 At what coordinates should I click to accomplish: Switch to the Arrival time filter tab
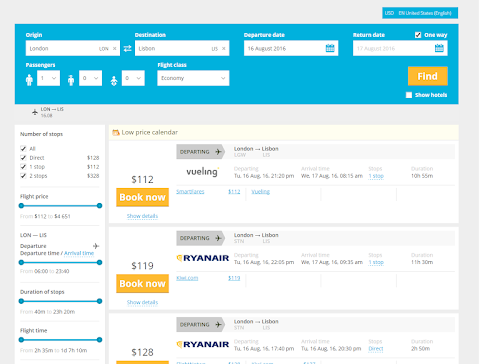[79, 253]
